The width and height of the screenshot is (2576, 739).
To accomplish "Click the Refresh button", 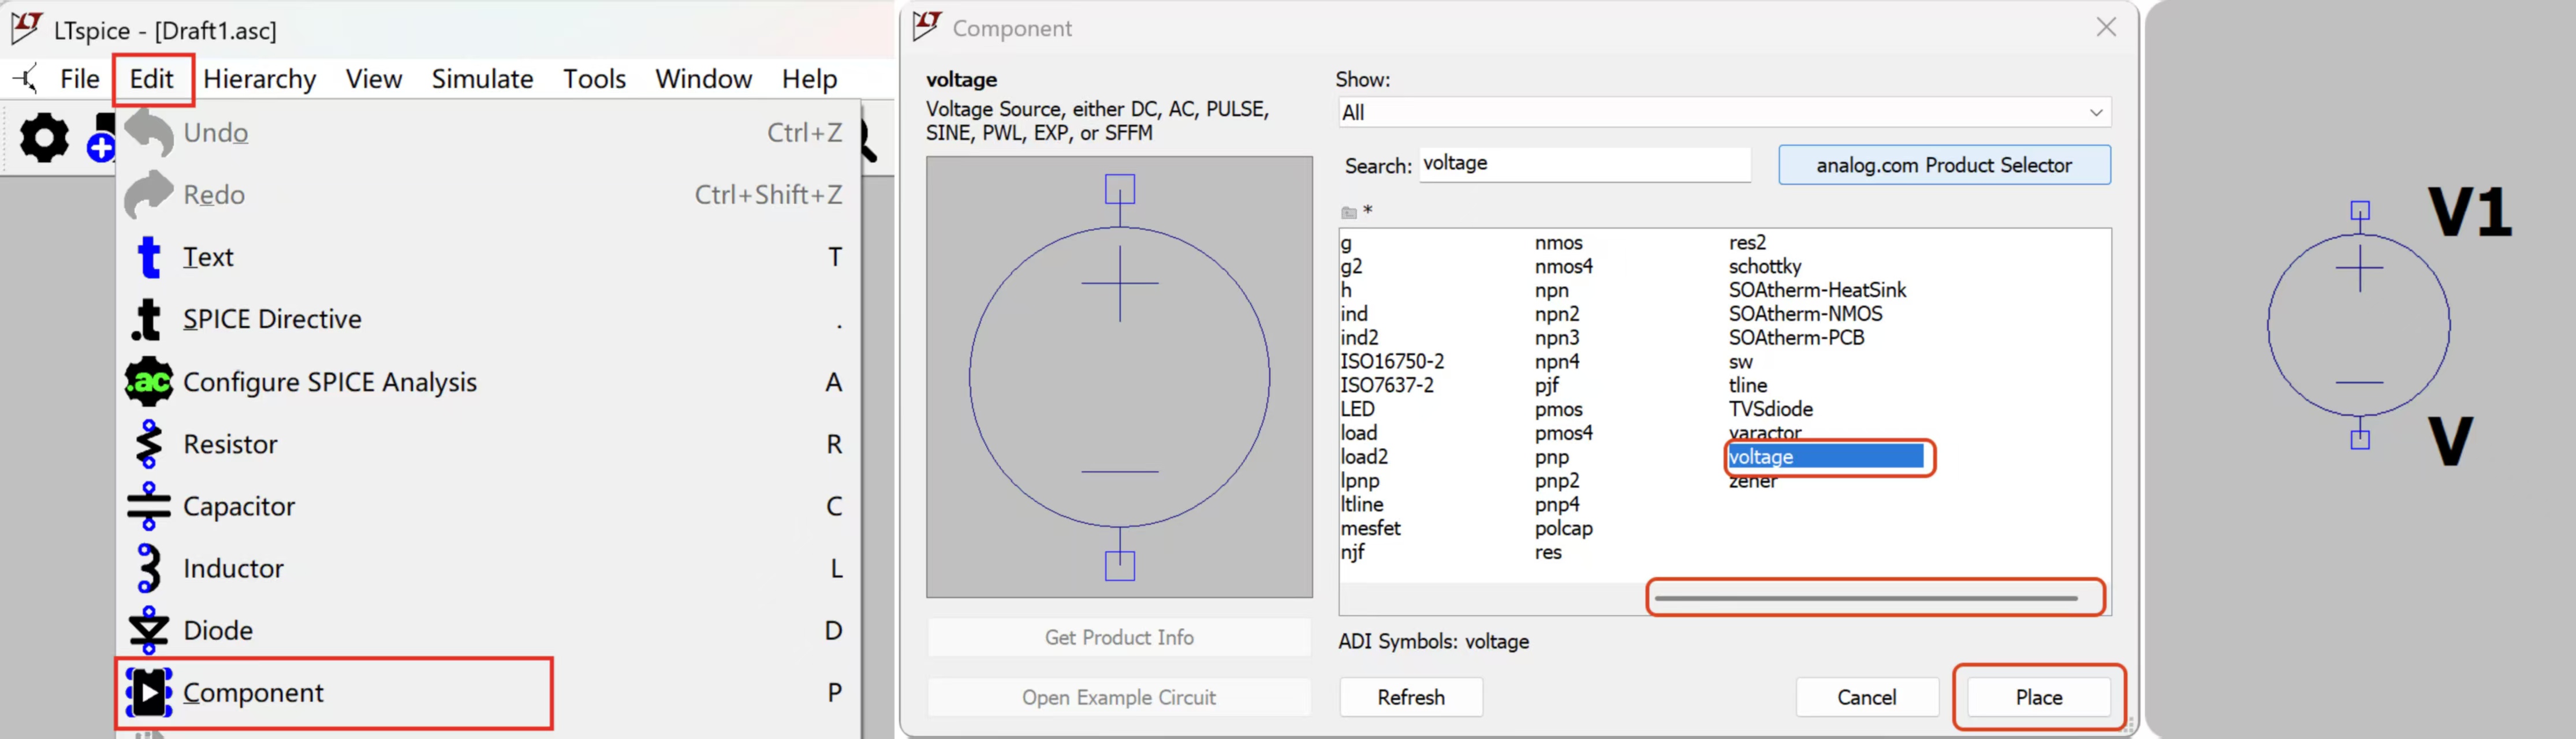I will tap(1410, 697).
